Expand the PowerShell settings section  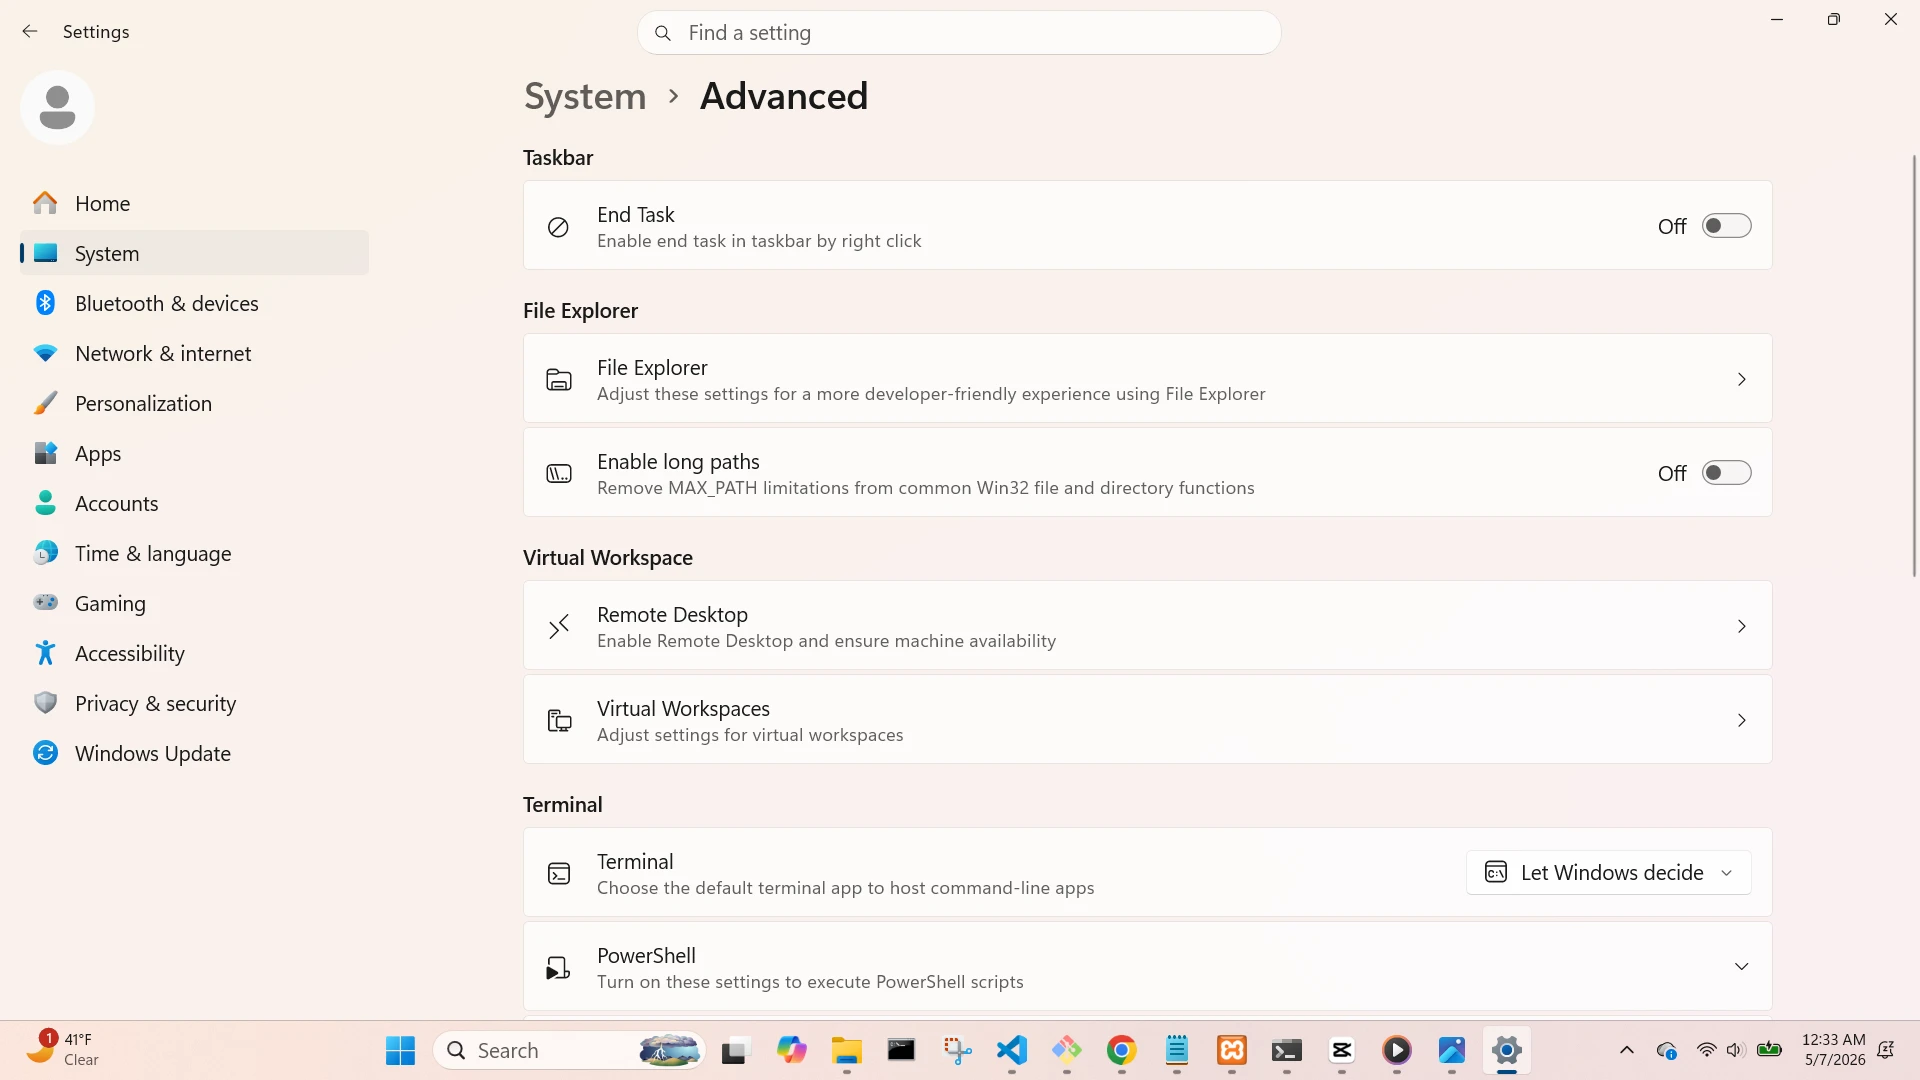(x=1147, y=967)
